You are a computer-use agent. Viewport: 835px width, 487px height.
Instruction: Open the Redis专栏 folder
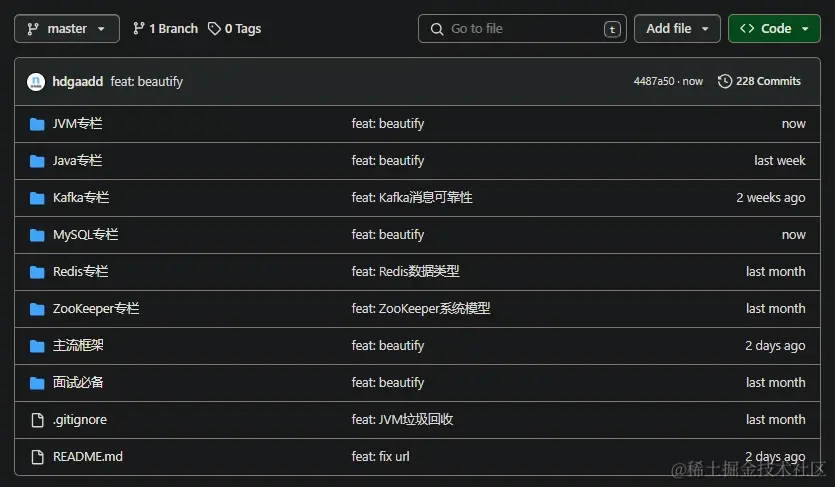(80, 272)
